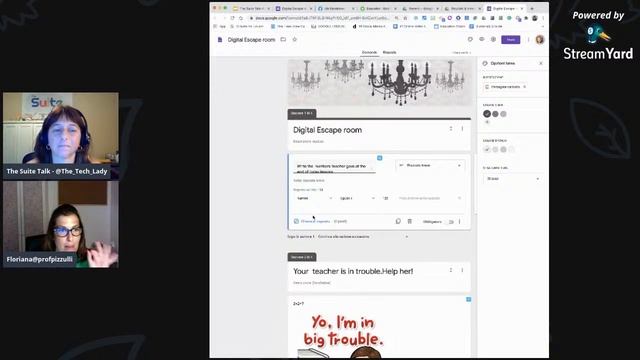
Task: Open the font style dropdown in theme panel
Action: pyautogui.click(x=512, y=179)
